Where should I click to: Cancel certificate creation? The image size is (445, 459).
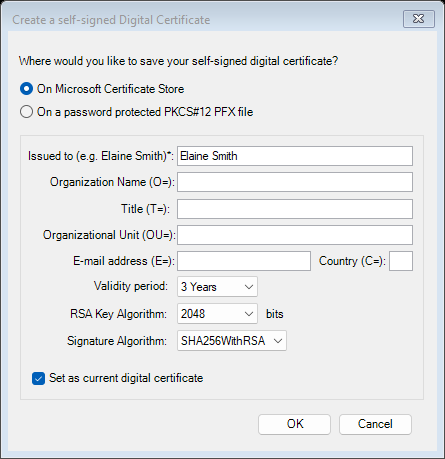pyautogui.click(x=375, y=424)
